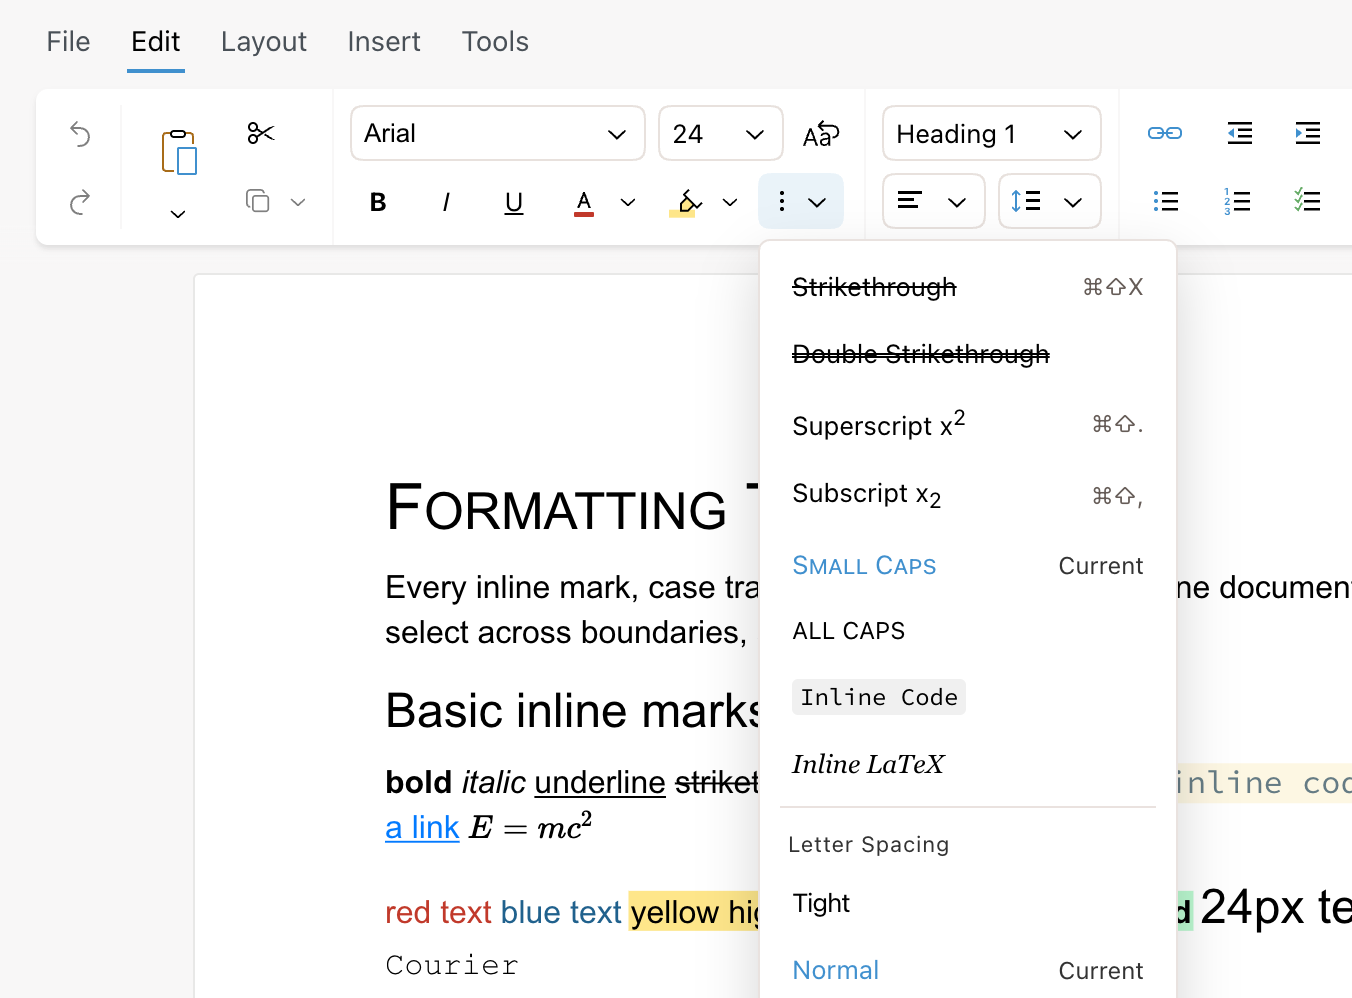Screen dimensions: 1352x998
Task: Click the checklist icon
Action: 1307,201
